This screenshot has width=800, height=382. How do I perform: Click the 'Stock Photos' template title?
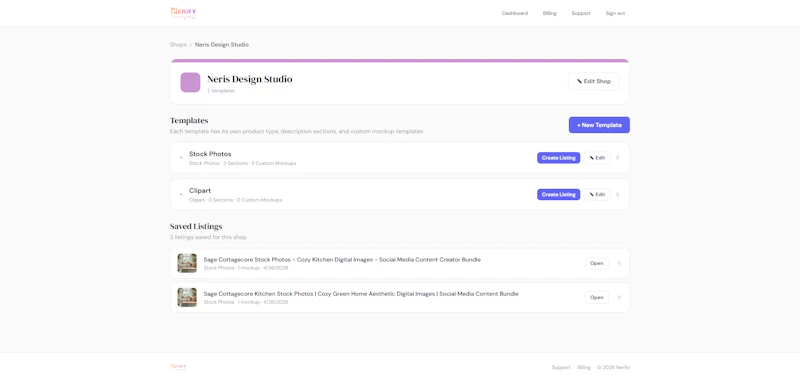pyautogui.click(x=210, y=154)
